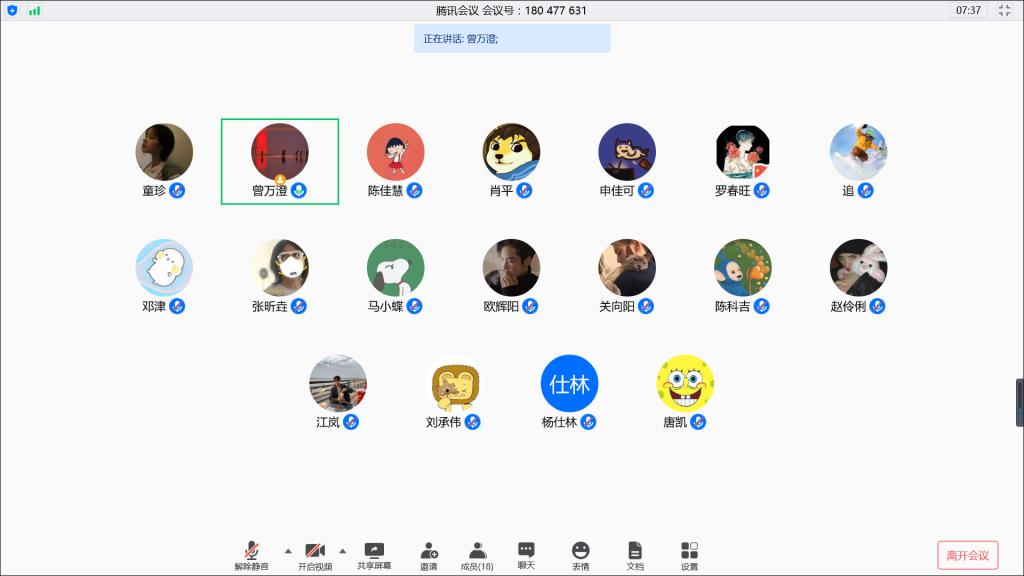
Task: Expand video options arrow beside 开启视频
Action: click(342, 550)
